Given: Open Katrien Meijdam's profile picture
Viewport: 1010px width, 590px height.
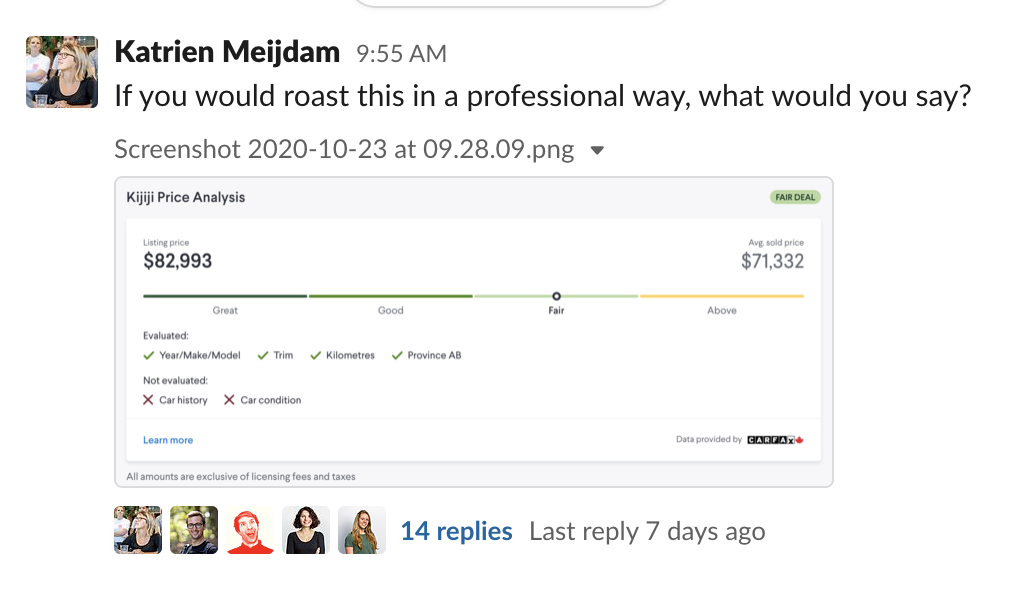Looking at the screenshot, I should pos(61,71).
